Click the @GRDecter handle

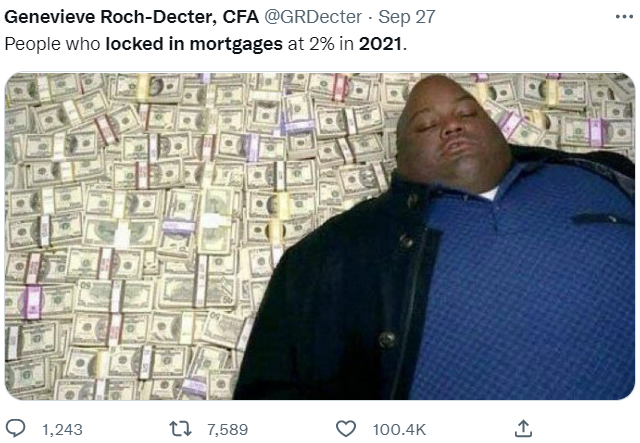(313, 17)
